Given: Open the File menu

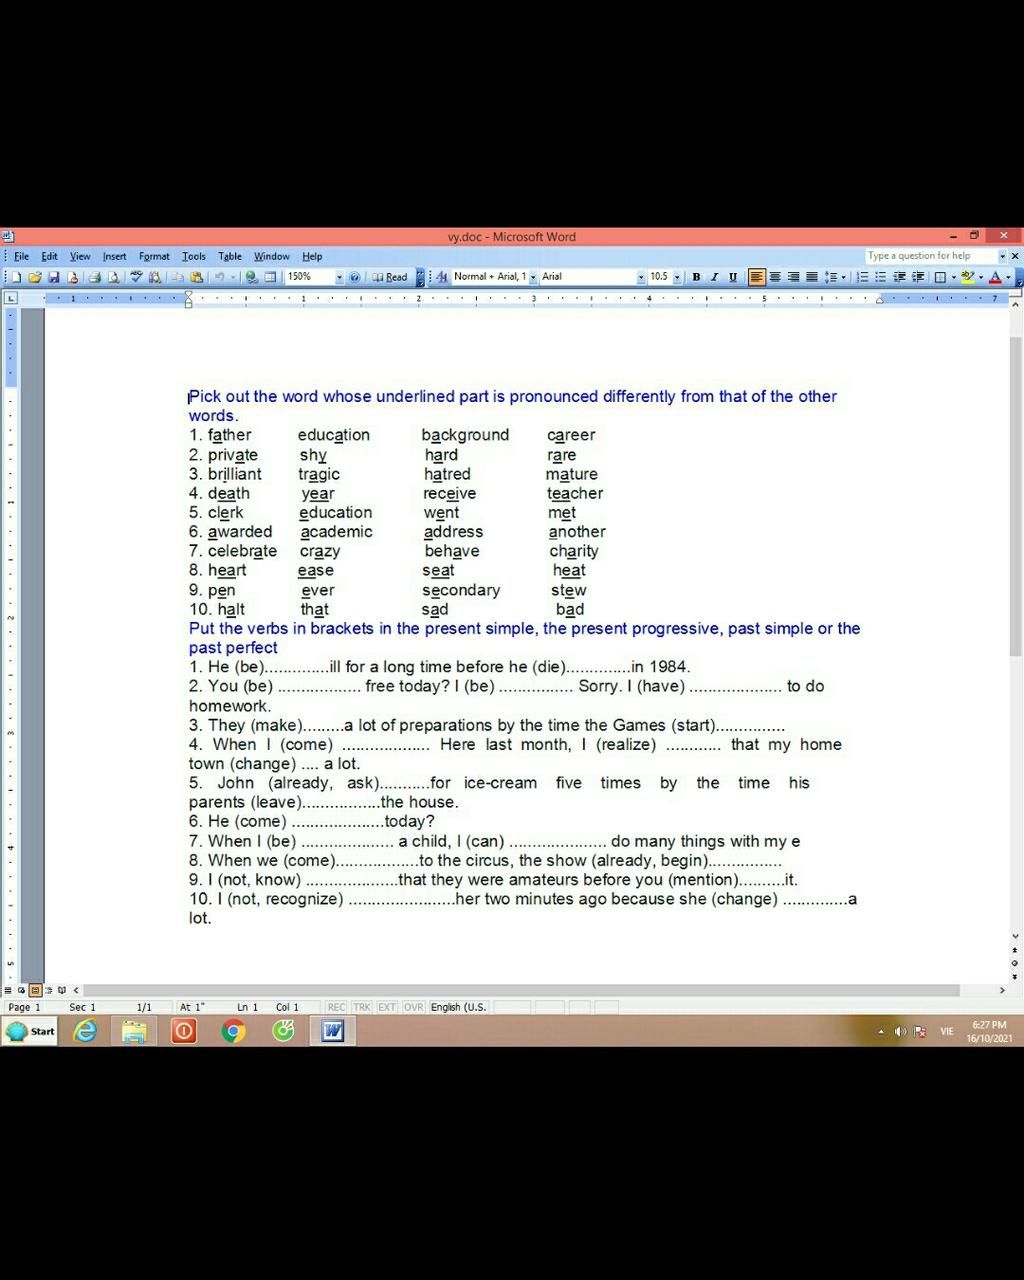Looking at the screenshot, I should (21, 256).
